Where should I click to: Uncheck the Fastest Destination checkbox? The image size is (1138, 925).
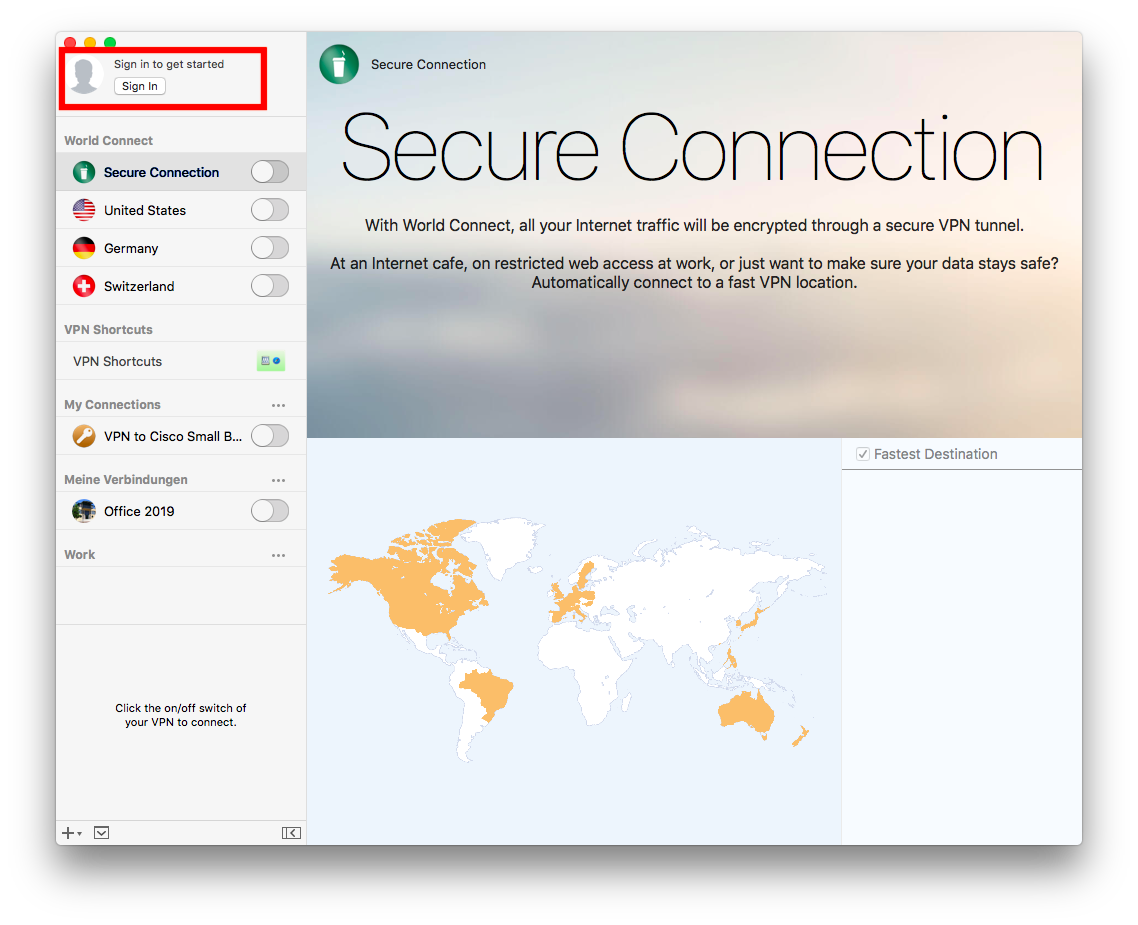pos(863,454)
